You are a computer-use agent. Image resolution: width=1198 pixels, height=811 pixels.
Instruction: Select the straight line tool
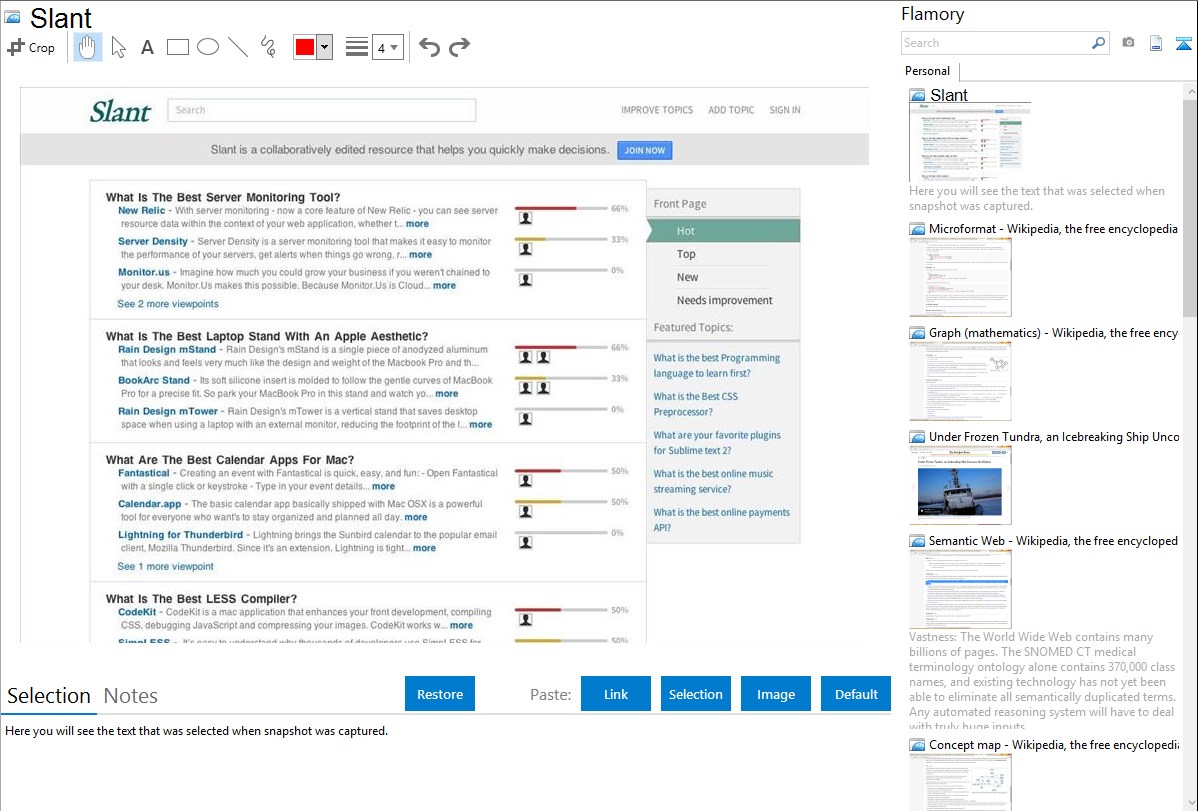(238, 47)
